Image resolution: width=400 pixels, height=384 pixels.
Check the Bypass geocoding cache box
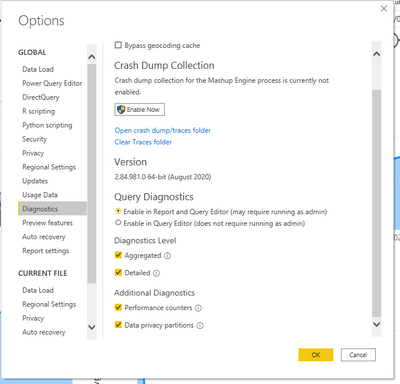118,45
